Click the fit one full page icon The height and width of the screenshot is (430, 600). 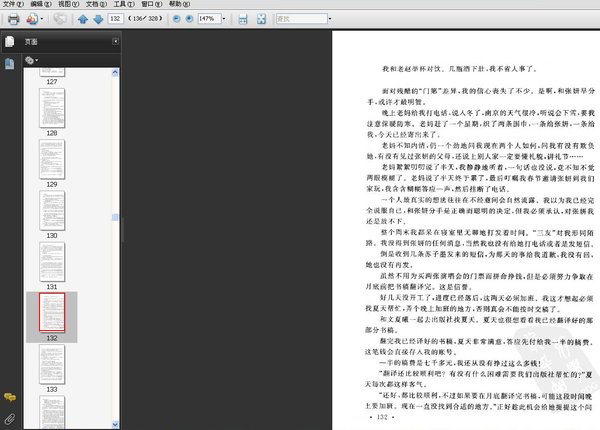click(x=260, y=19)
